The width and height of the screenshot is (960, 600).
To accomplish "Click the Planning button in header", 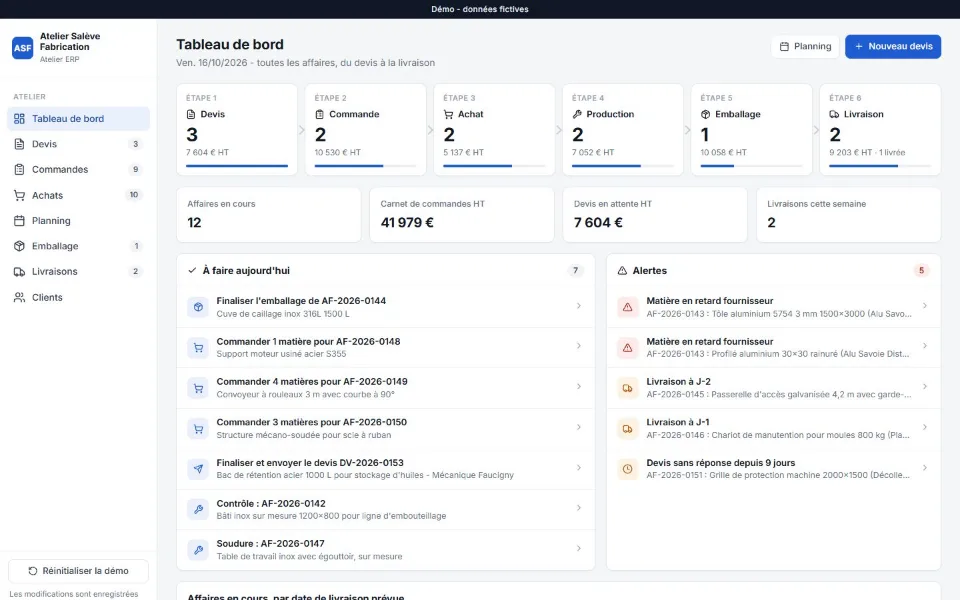I will click(805, 47).
